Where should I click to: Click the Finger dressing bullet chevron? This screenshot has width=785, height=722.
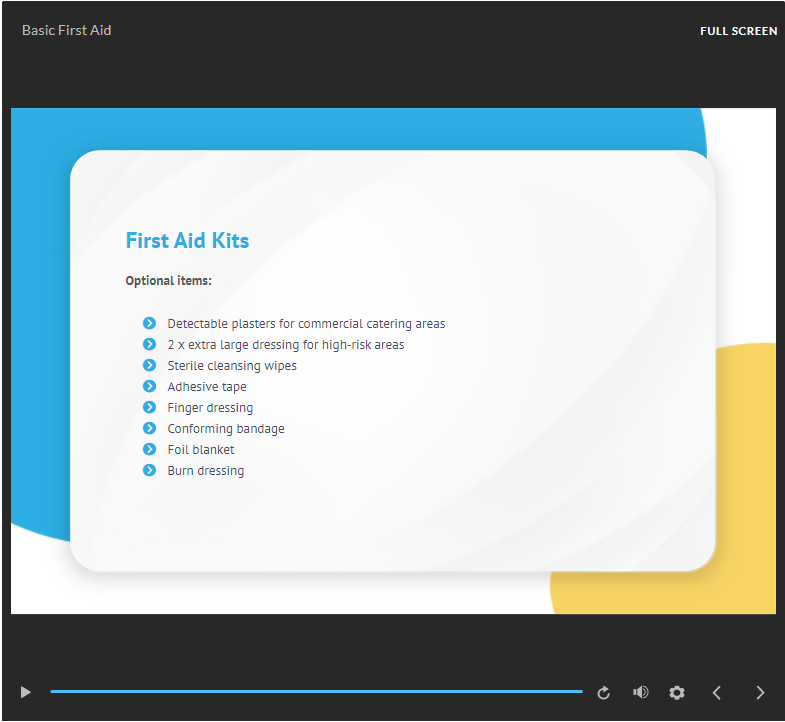[150, 407]
